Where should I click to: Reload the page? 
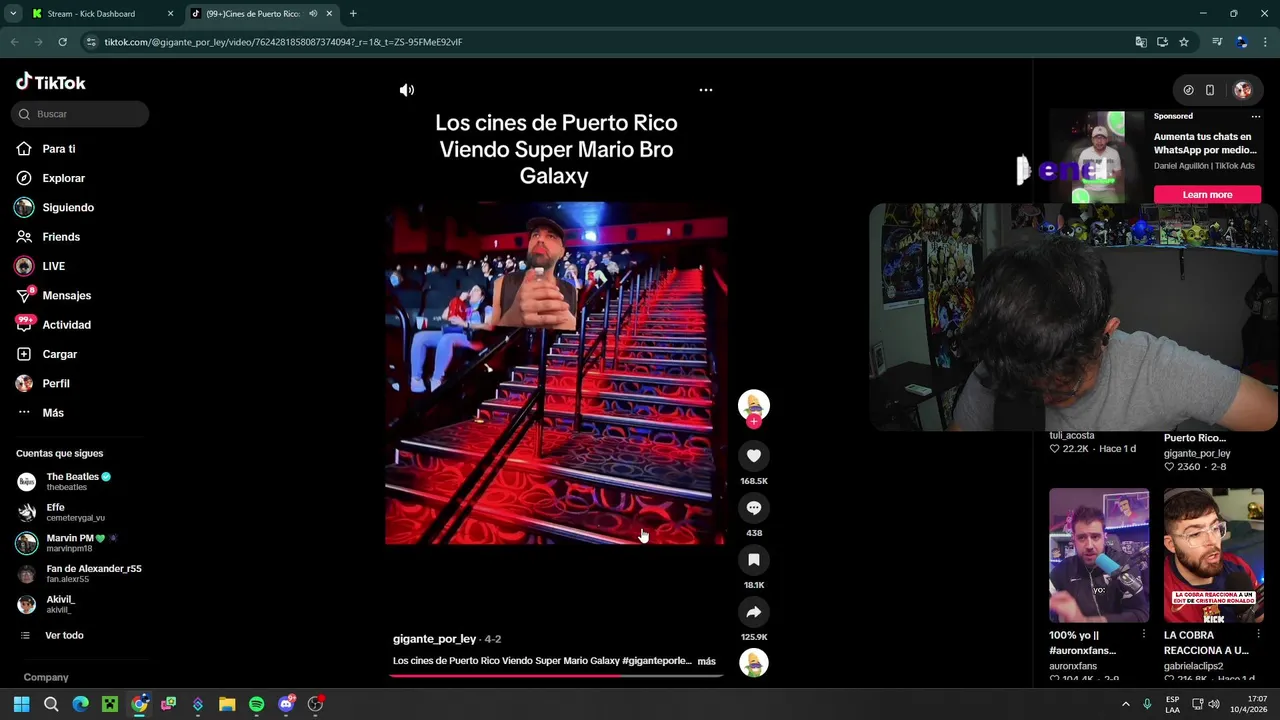pos(62,42)
